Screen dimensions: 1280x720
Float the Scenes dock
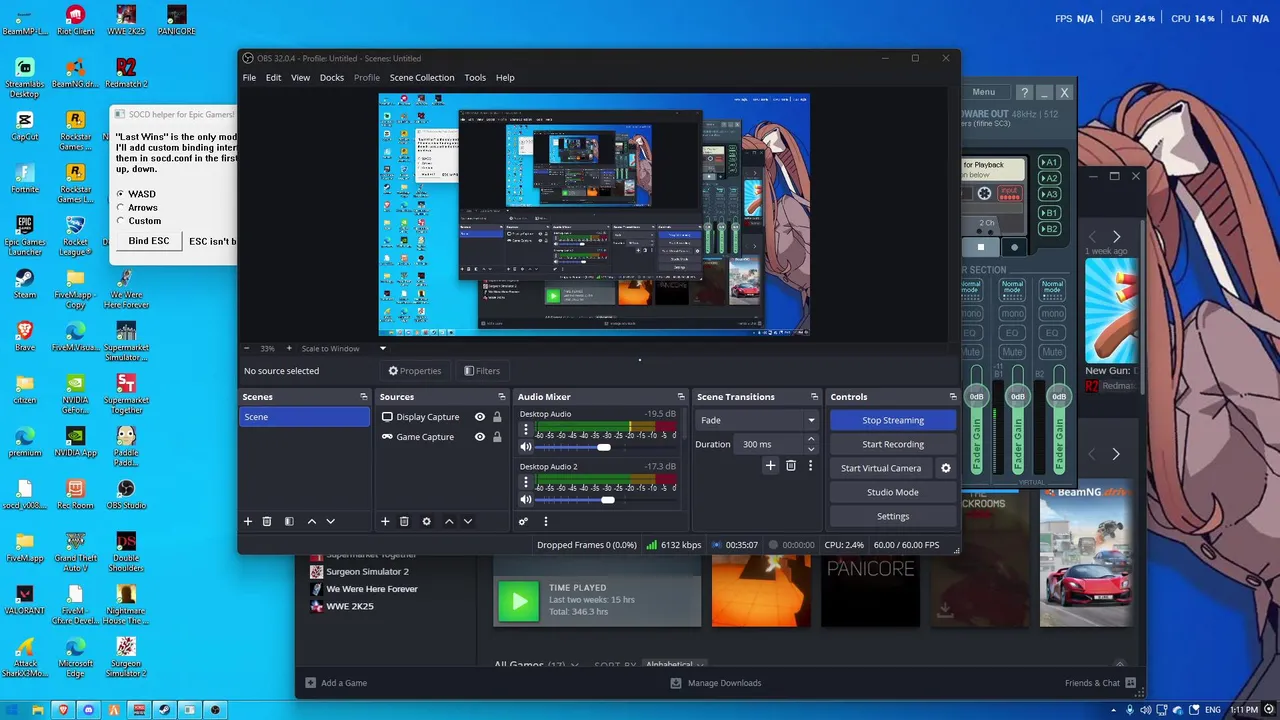(x=364, y=397)
